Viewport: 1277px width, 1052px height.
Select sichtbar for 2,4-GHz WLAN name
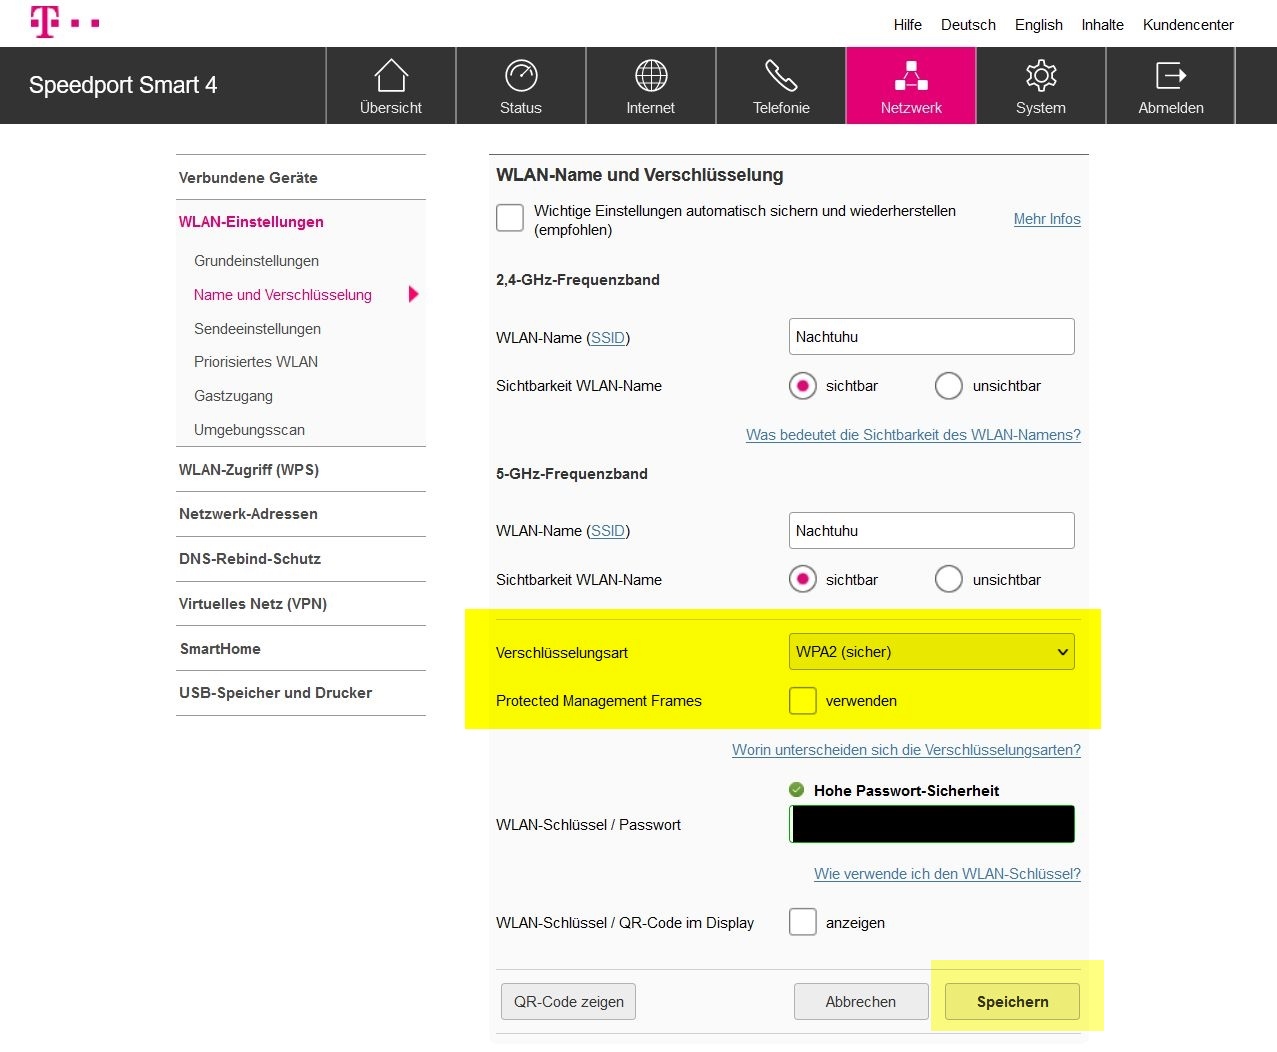(802, 386)
